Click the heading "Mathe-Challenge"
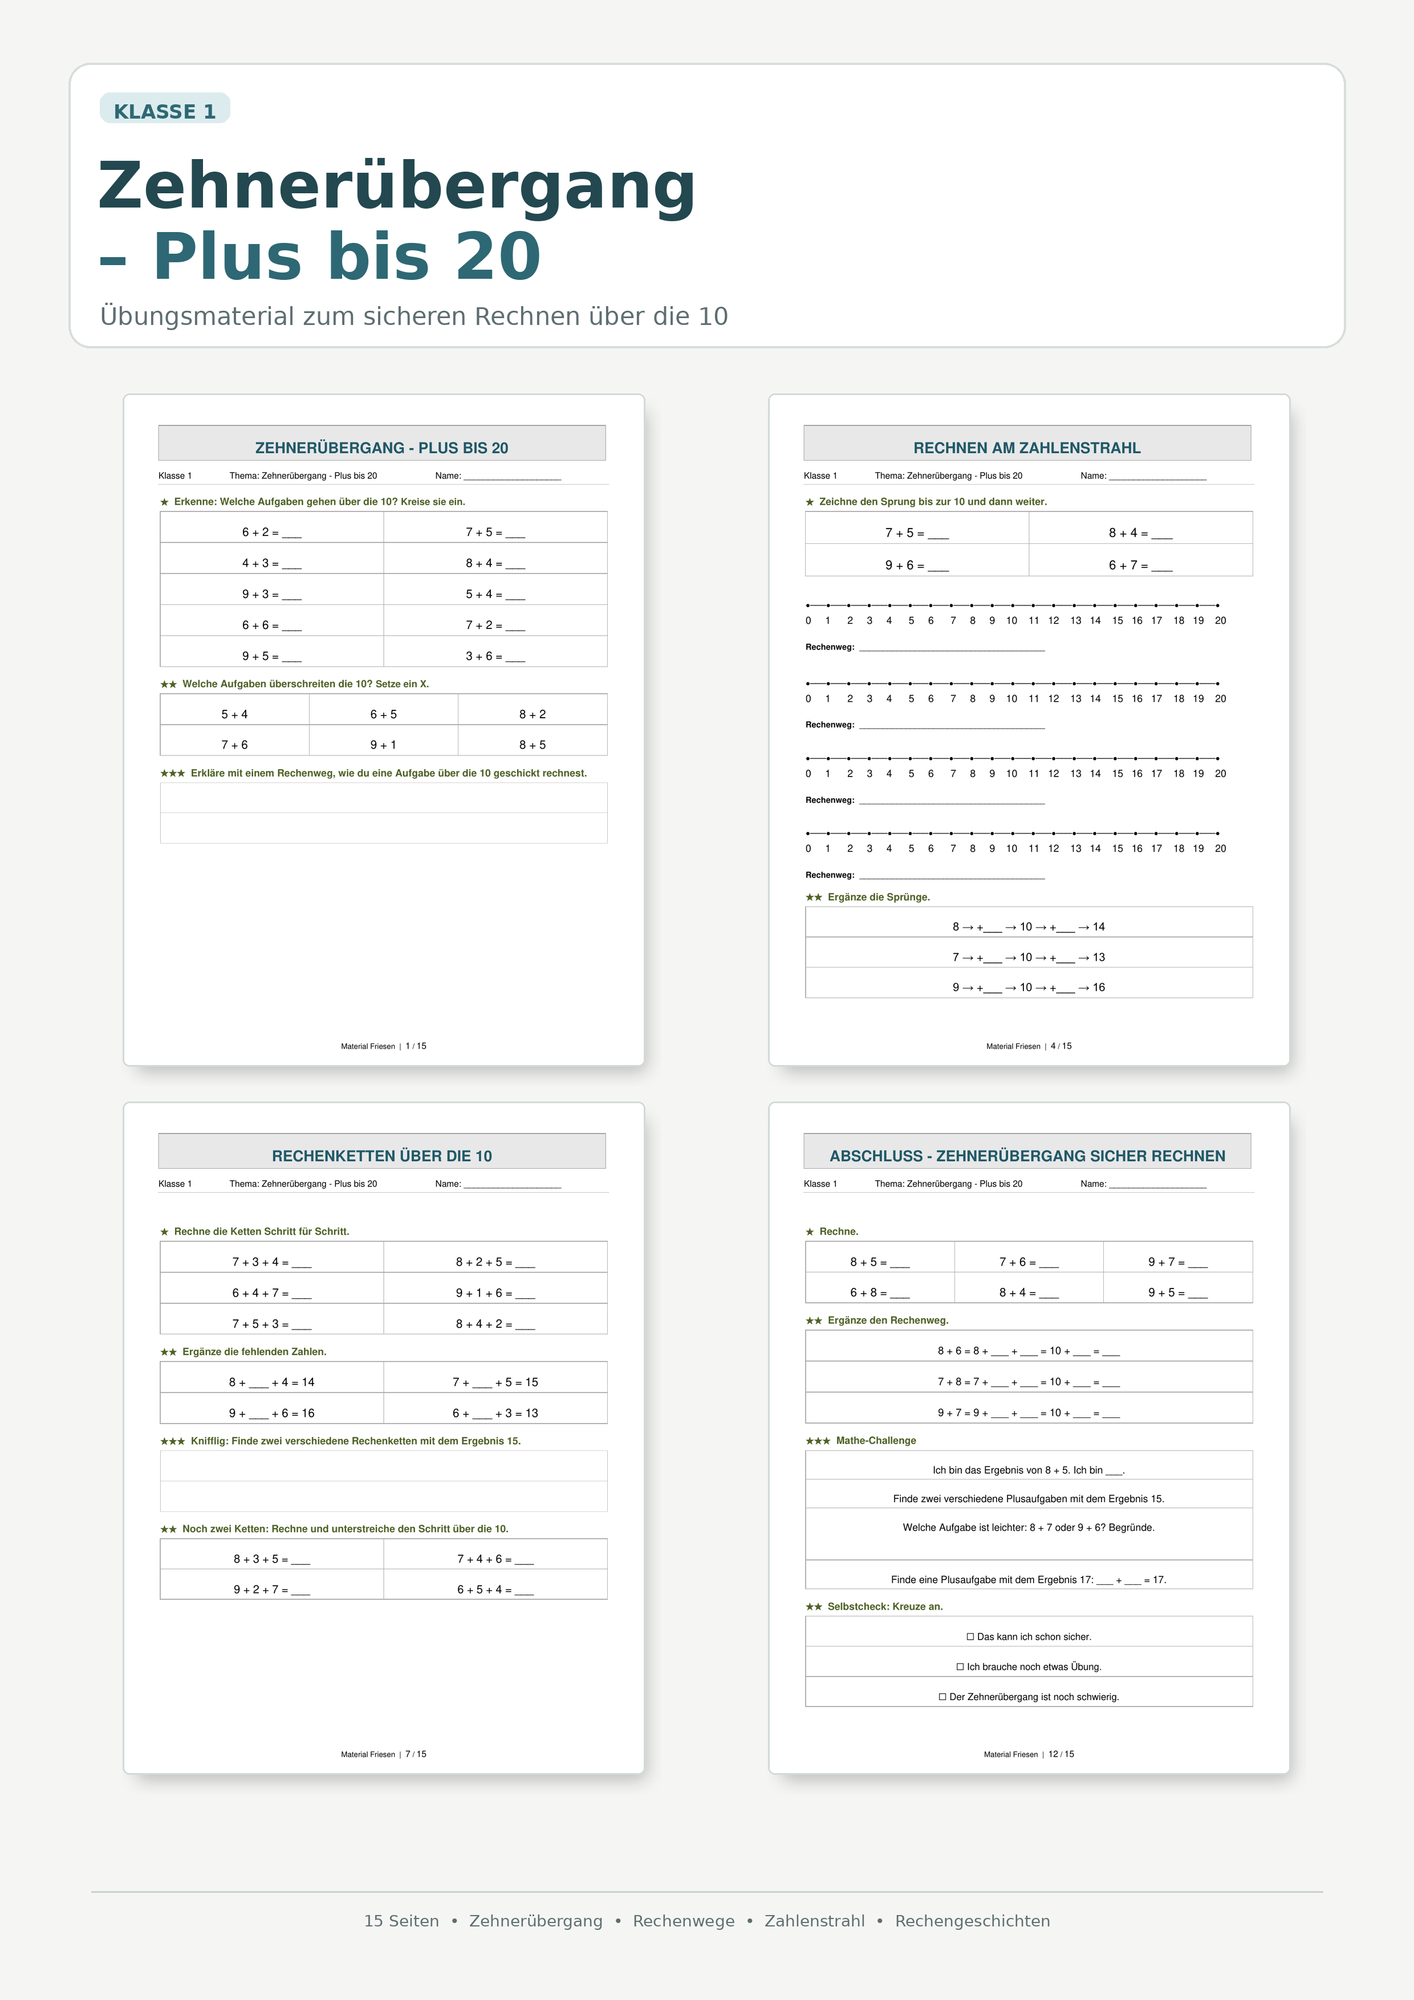 (876, 1441)
